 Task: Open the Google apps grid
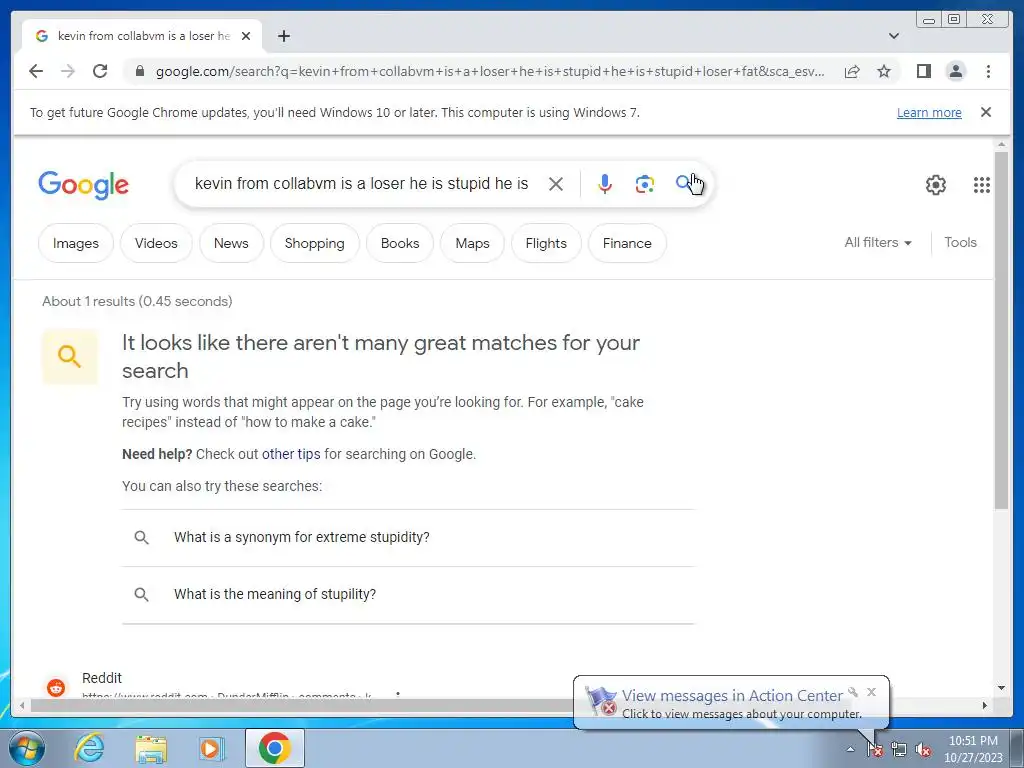[982, 185]
